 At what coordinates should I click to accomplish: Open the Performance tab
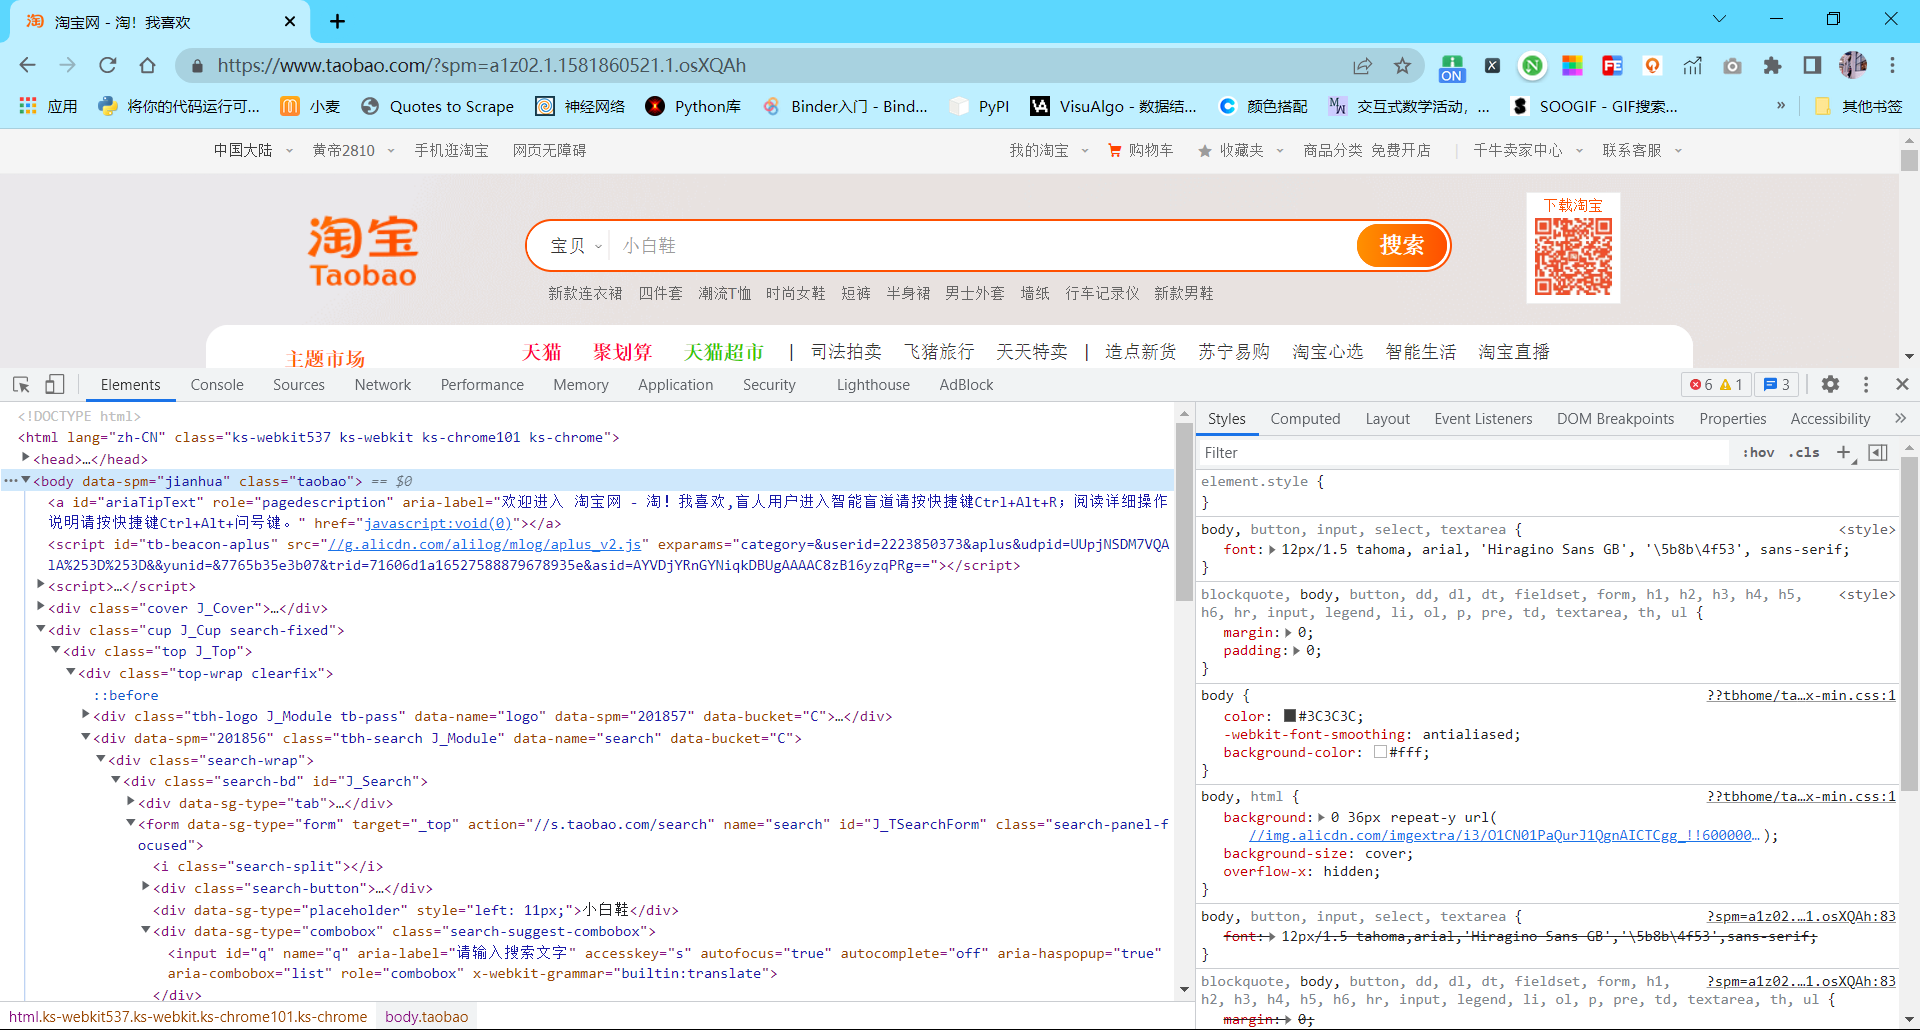(x=482, y=385)
